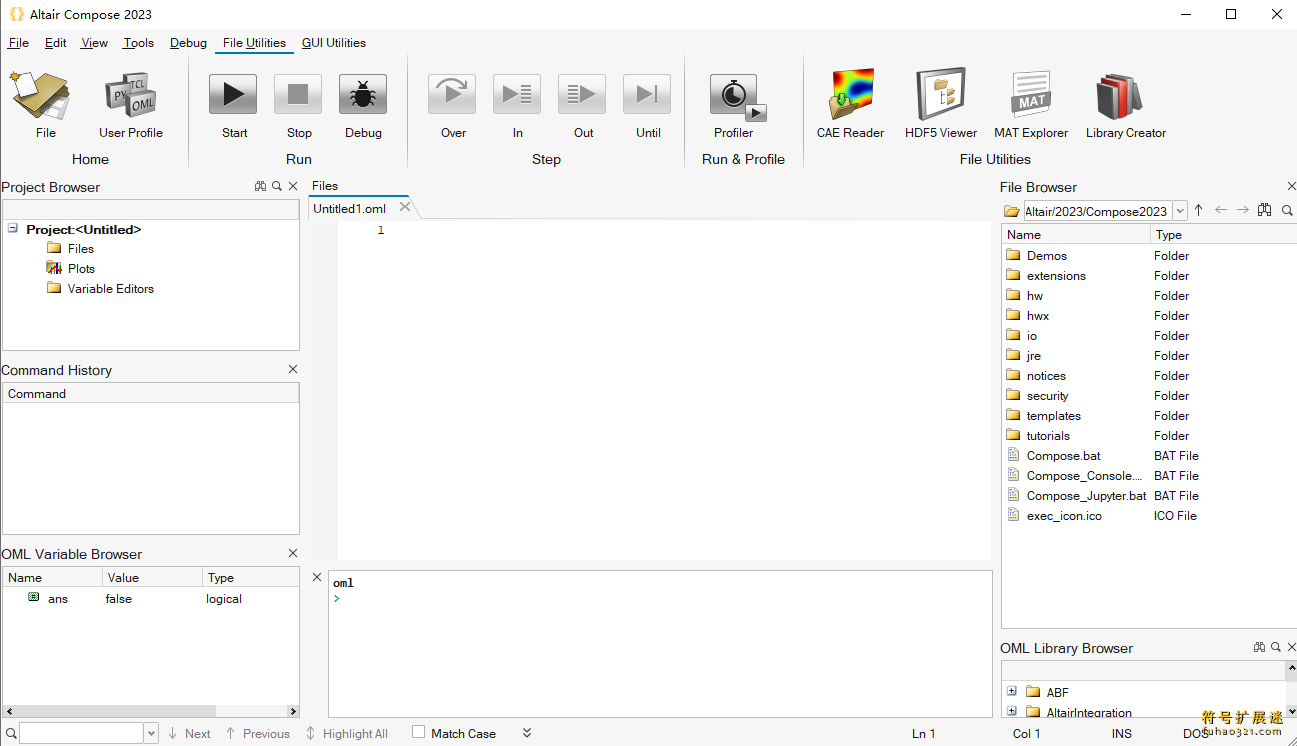This screenshot has width=1297, height=746.
Task: Select the ans variable row
Action: pos(150,598)
